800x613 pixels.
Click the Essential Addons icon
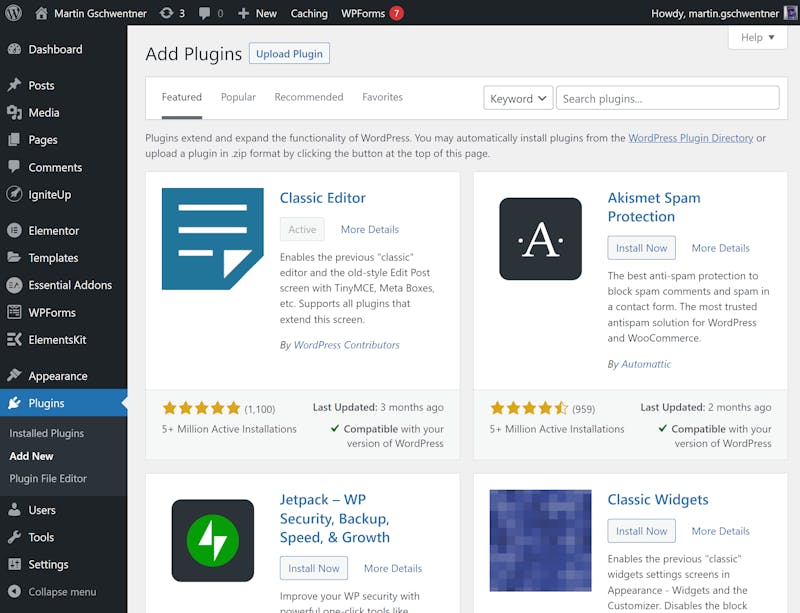click(x=15, y=285)
